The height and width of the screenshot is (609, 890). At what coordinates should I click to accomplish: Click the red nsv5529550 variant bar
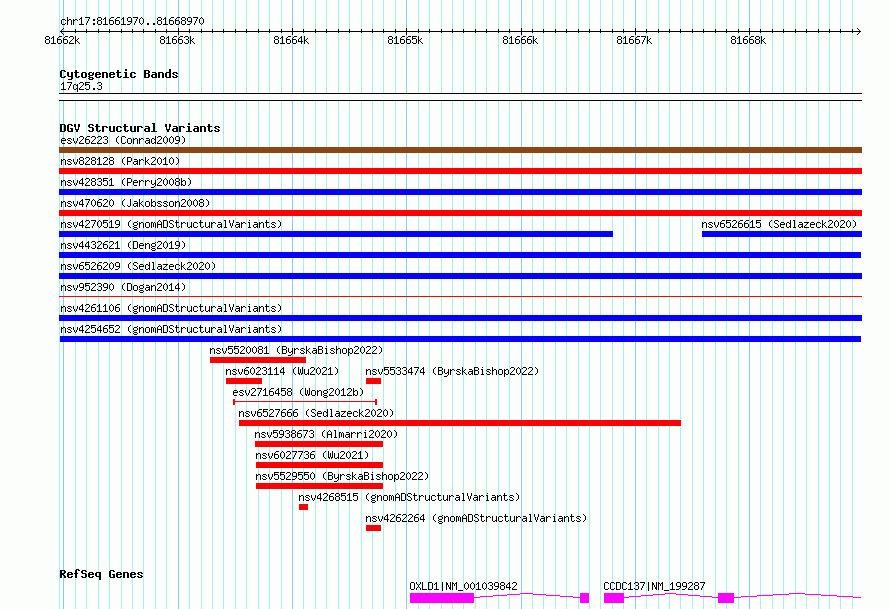coord(320,486)
